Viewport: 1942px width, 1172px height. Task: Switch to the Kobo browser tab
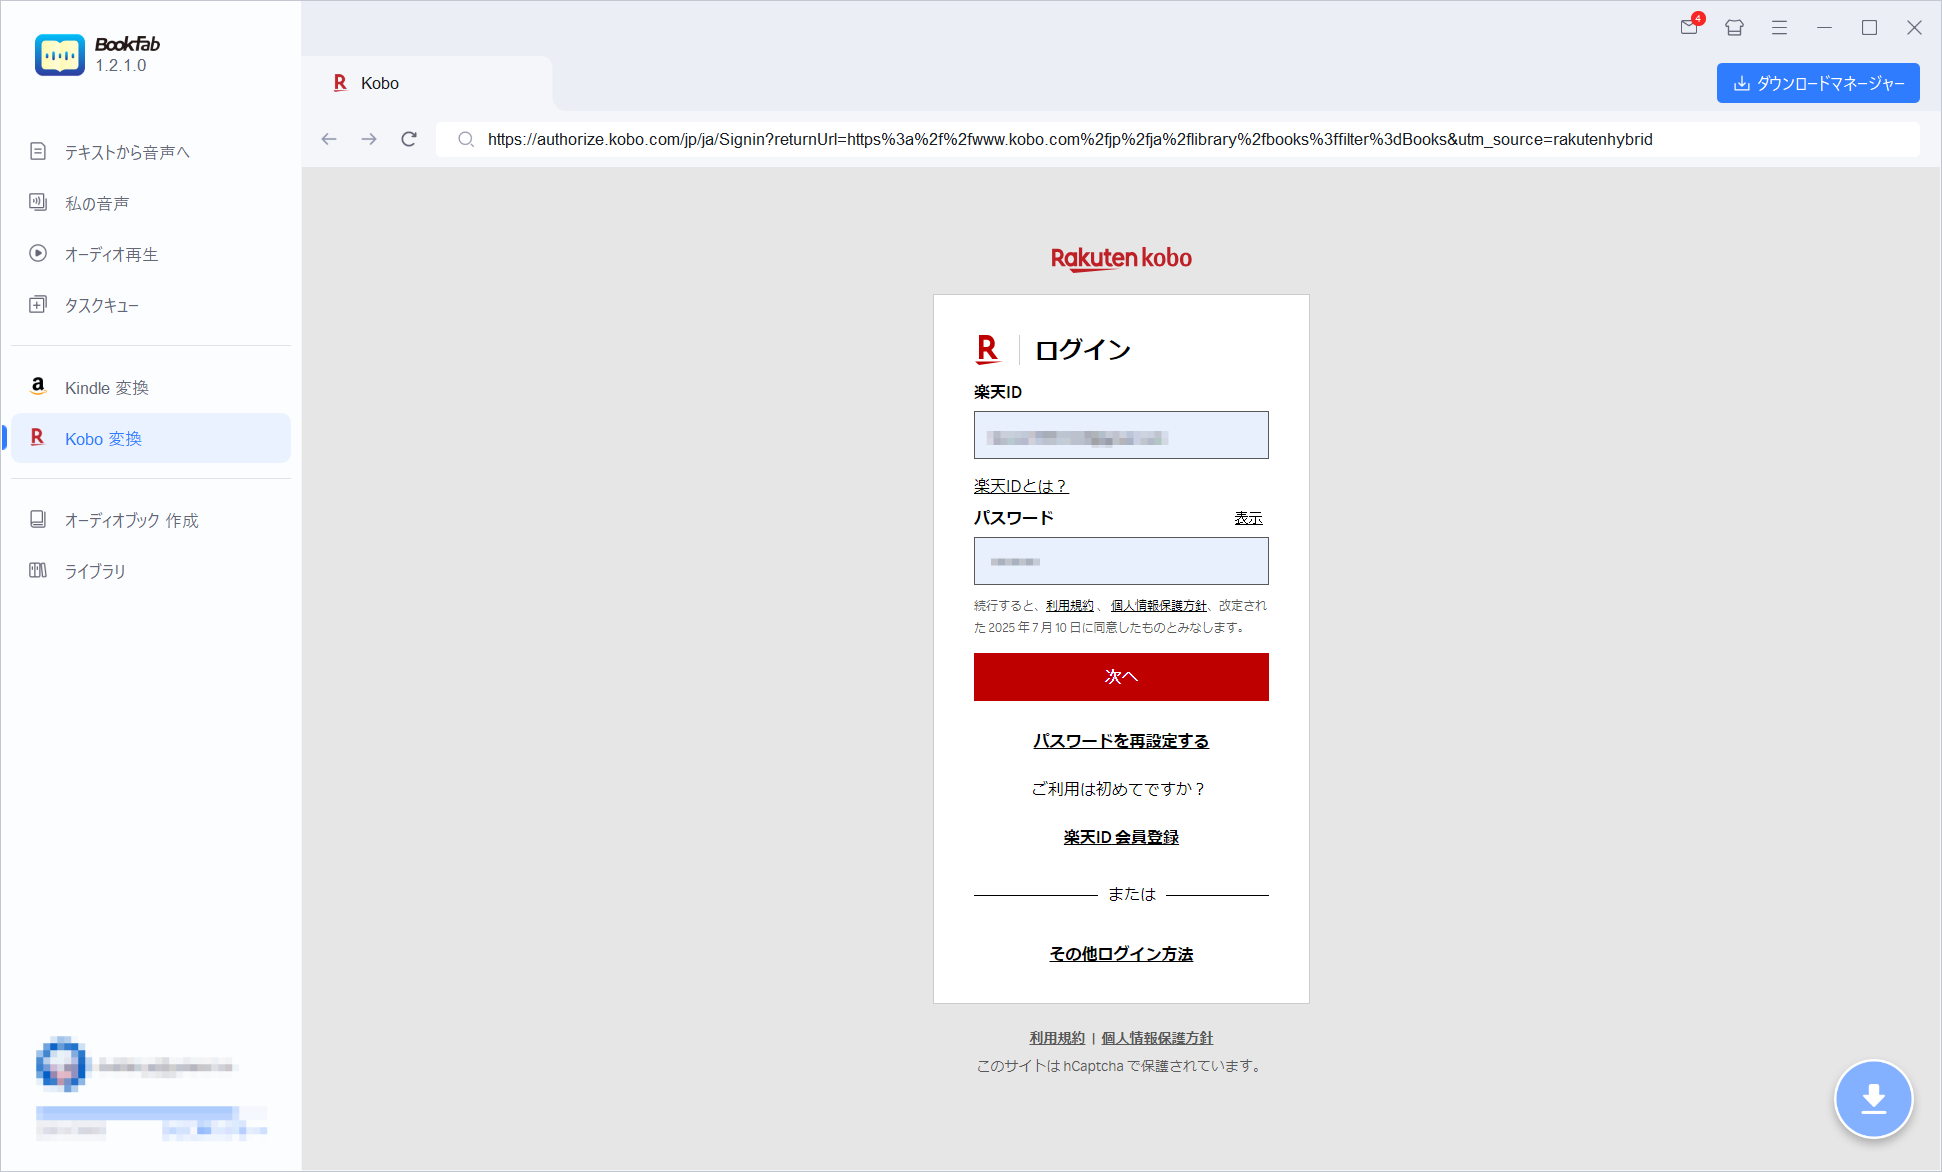[x=380, y=83]
